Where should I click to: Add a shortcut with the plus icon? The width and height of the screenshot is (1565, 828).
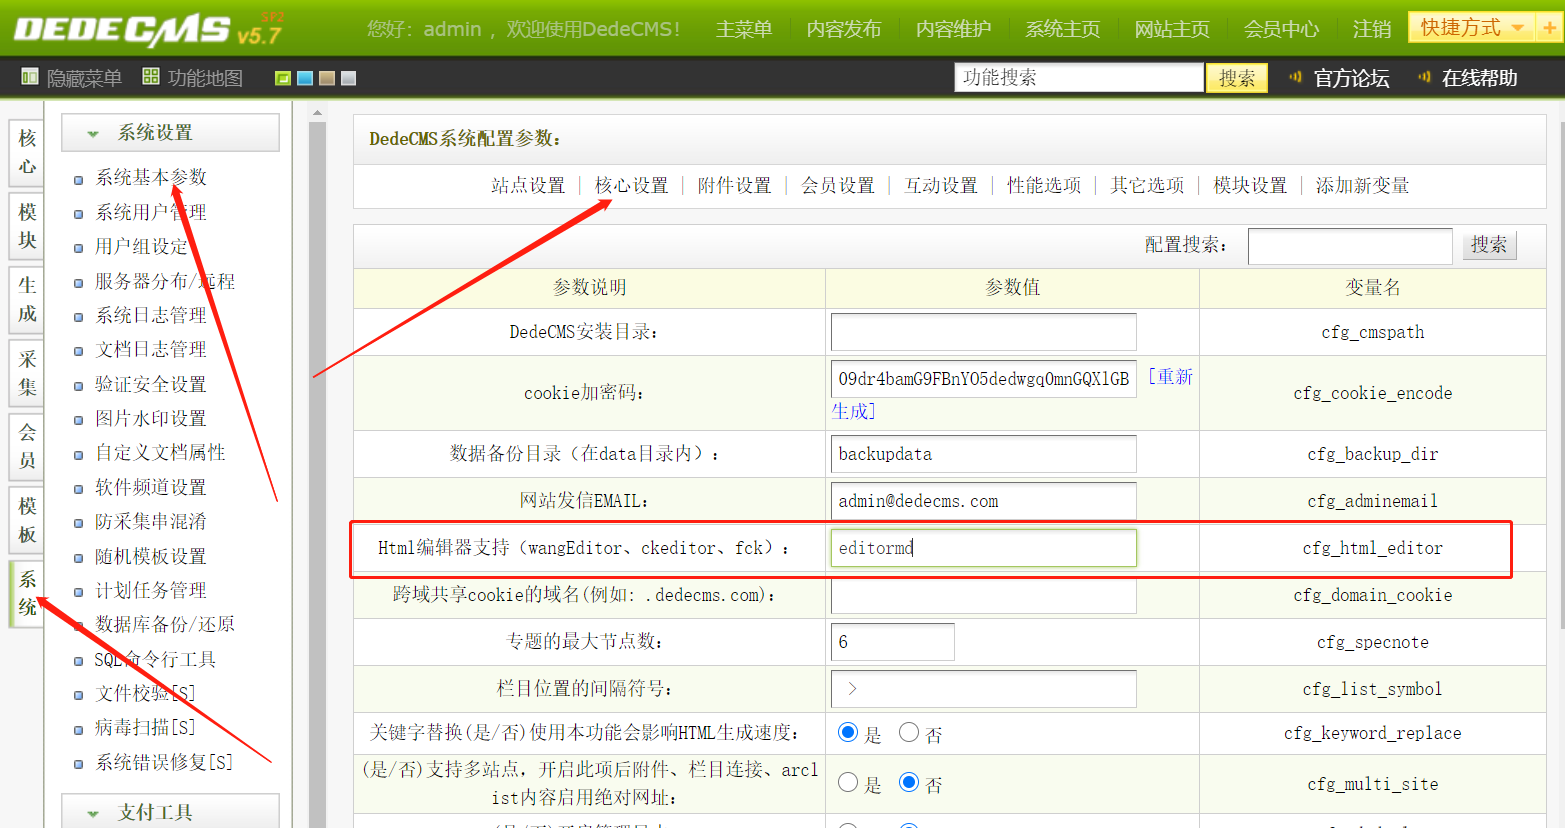coord(1550,28)
